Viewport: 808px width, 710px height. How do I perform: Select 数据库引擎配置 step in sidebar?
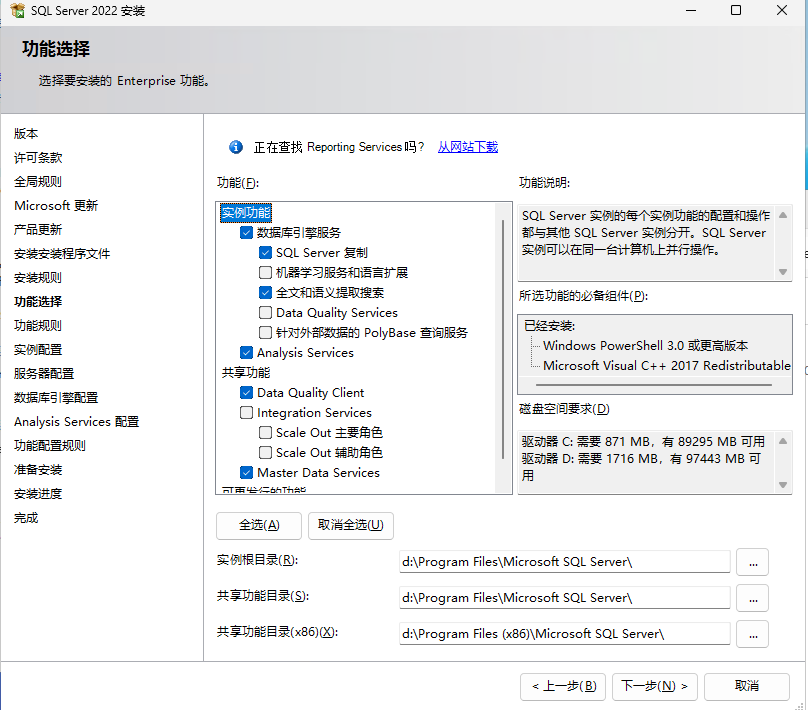click(x=56, y=398)
